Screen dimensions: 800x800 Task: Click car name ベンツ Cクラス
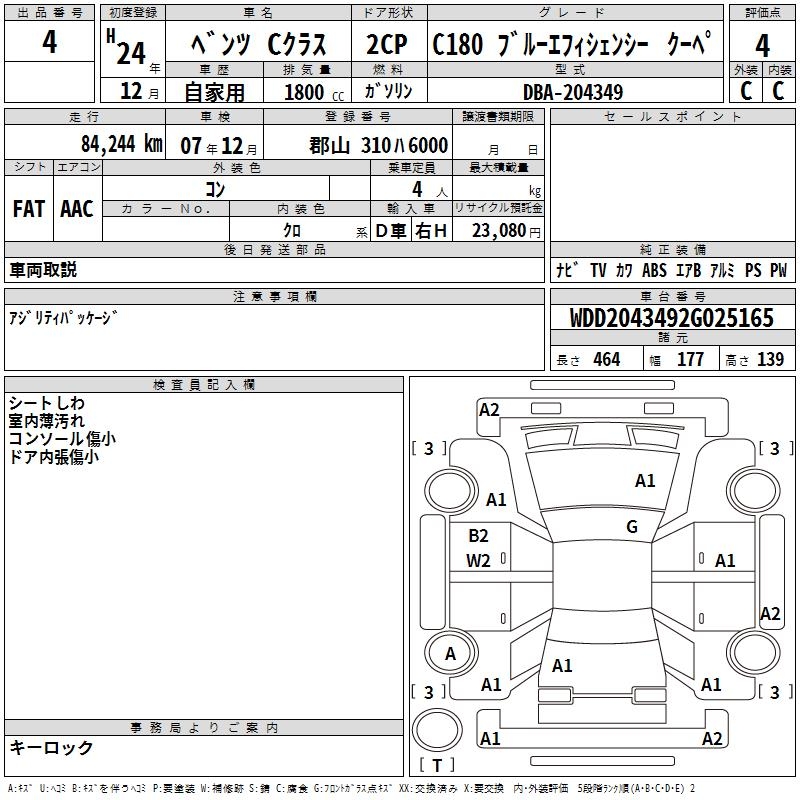tap(258, 44)
